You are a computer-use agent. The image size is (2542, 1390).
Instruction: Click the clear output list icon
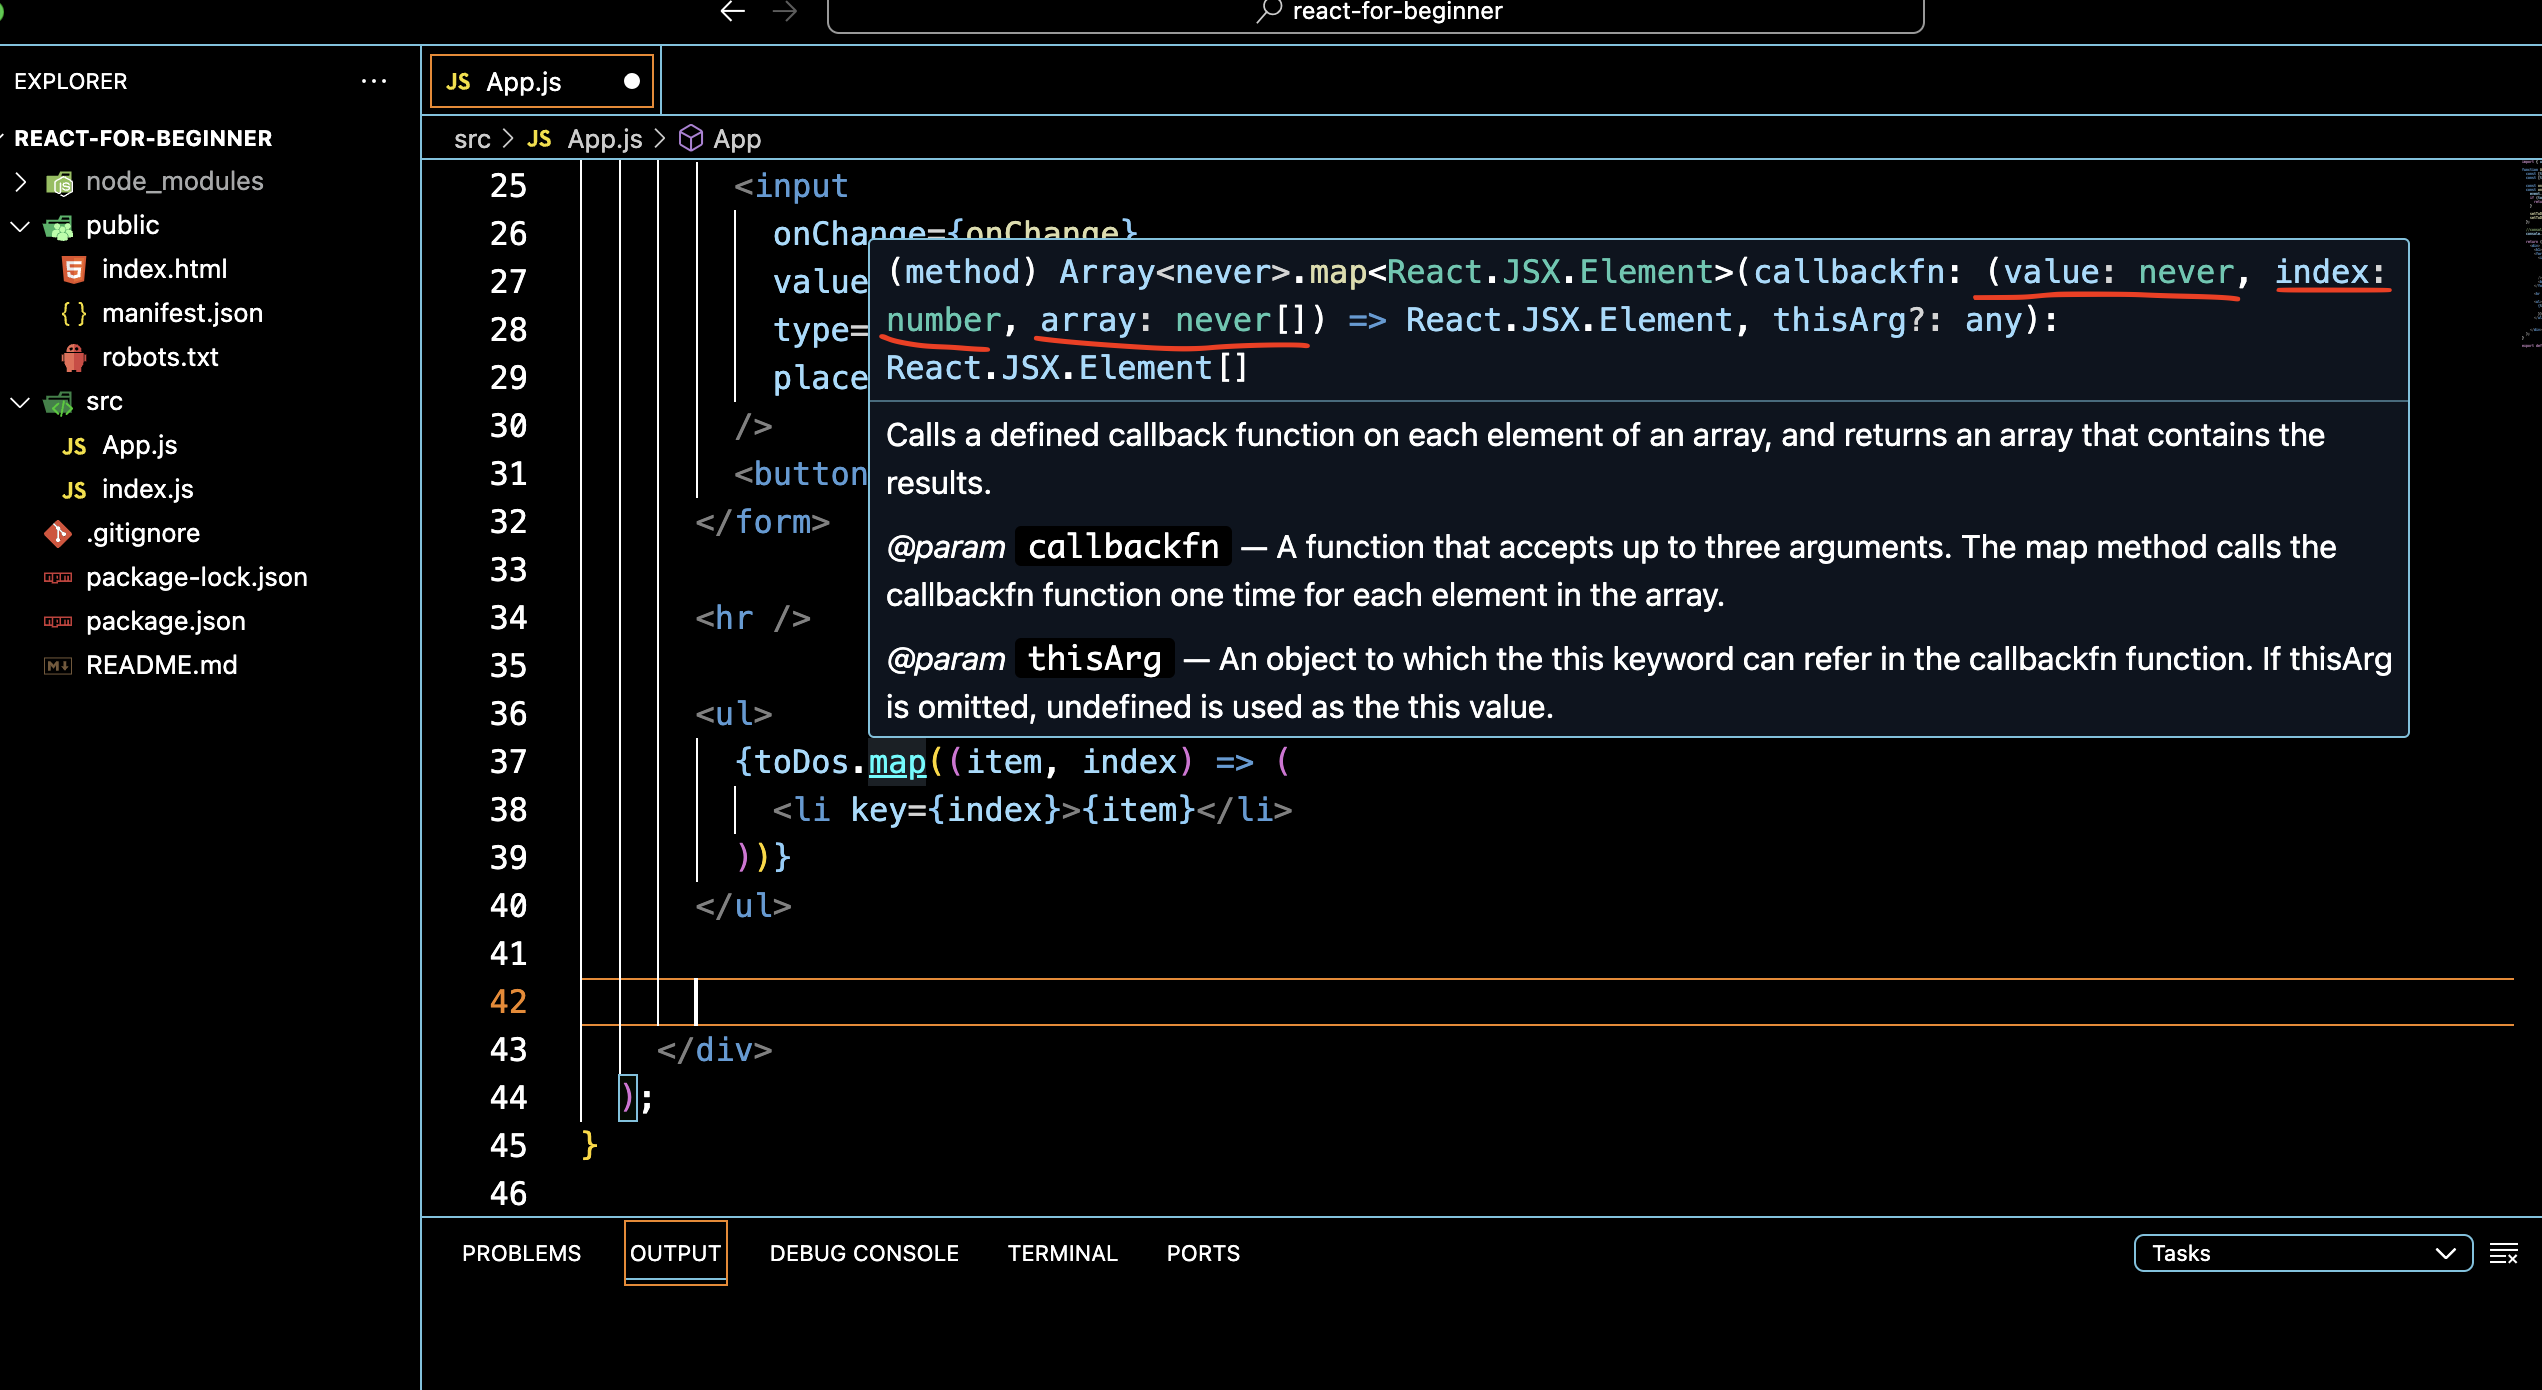2503,1253
